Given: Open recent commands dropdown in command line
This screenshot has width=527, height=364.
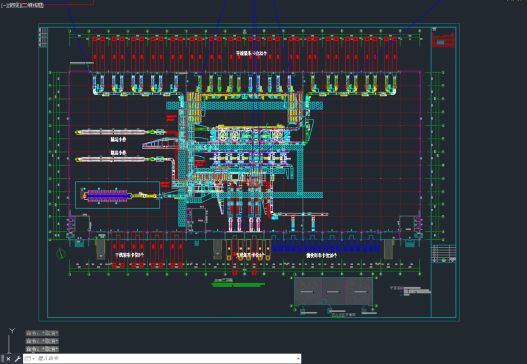Looking at the screenshot, I should pyautogui.click(x=30, y=359).
